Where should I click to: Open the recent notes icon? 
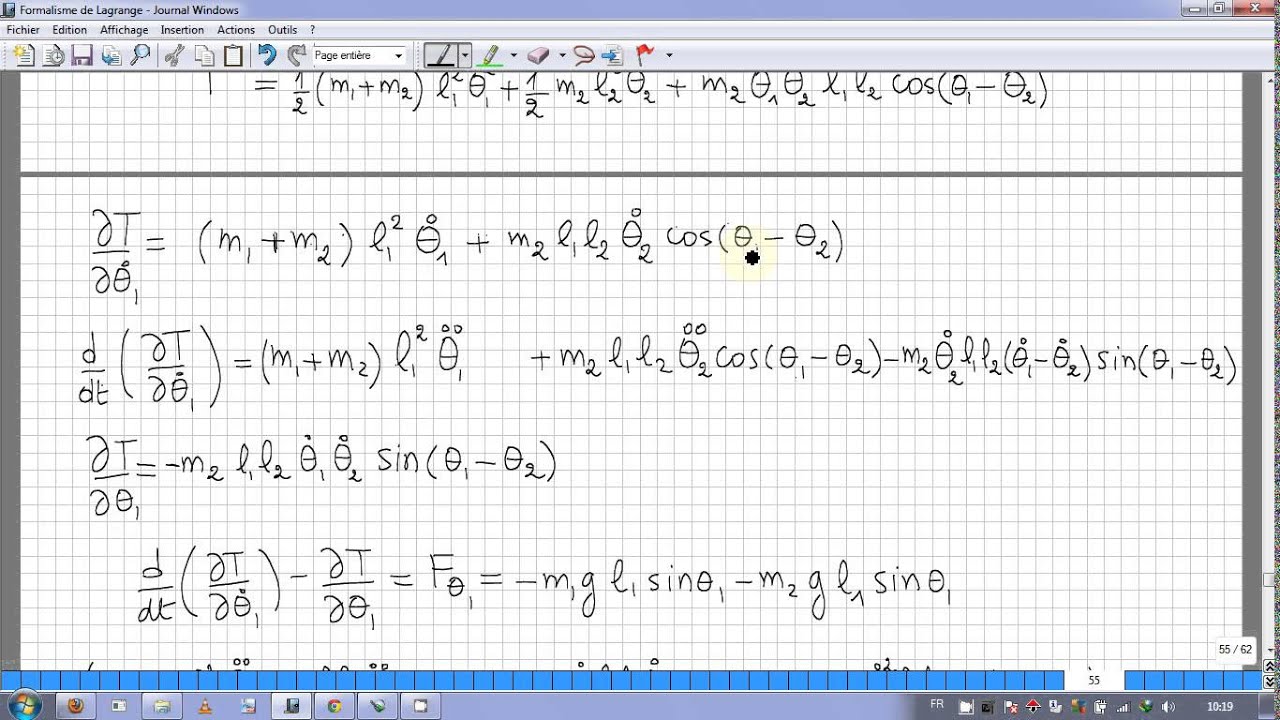(54, 55)
